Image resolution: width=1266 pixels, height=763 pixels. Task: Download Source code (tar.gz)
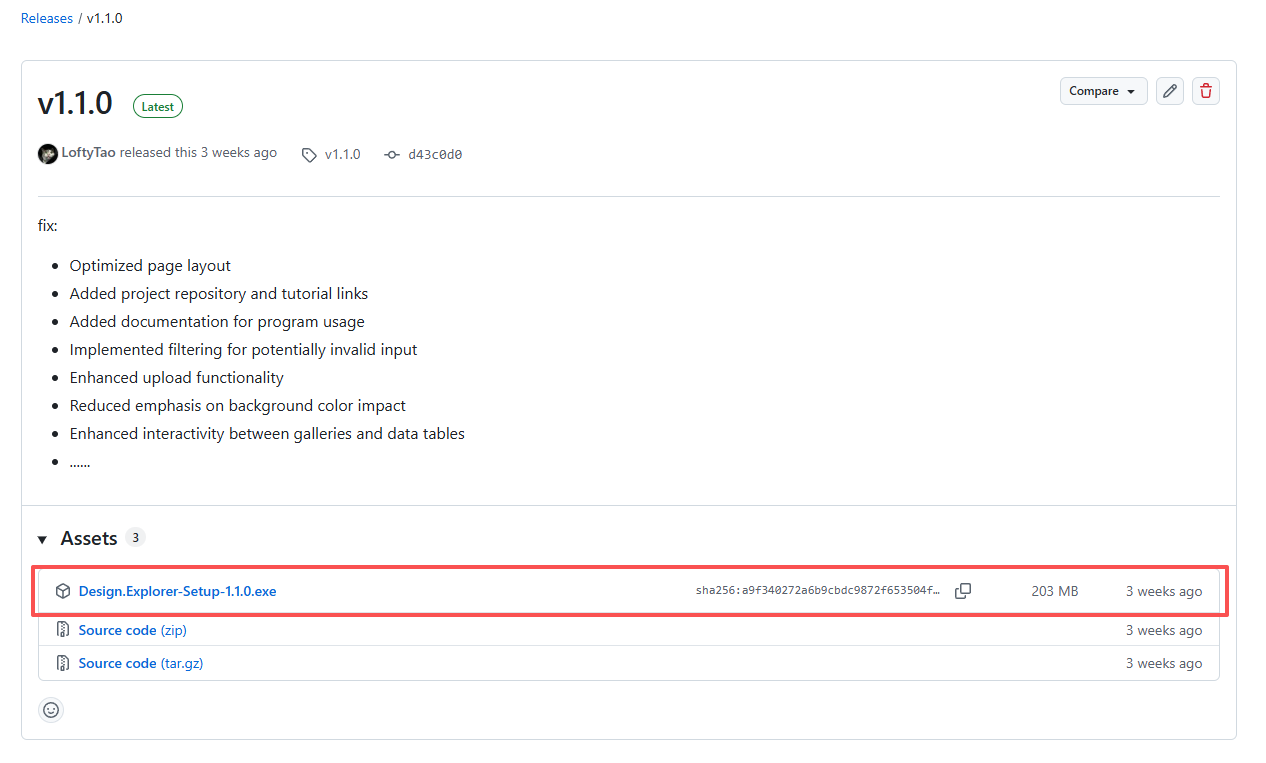[x=140, y=663]
